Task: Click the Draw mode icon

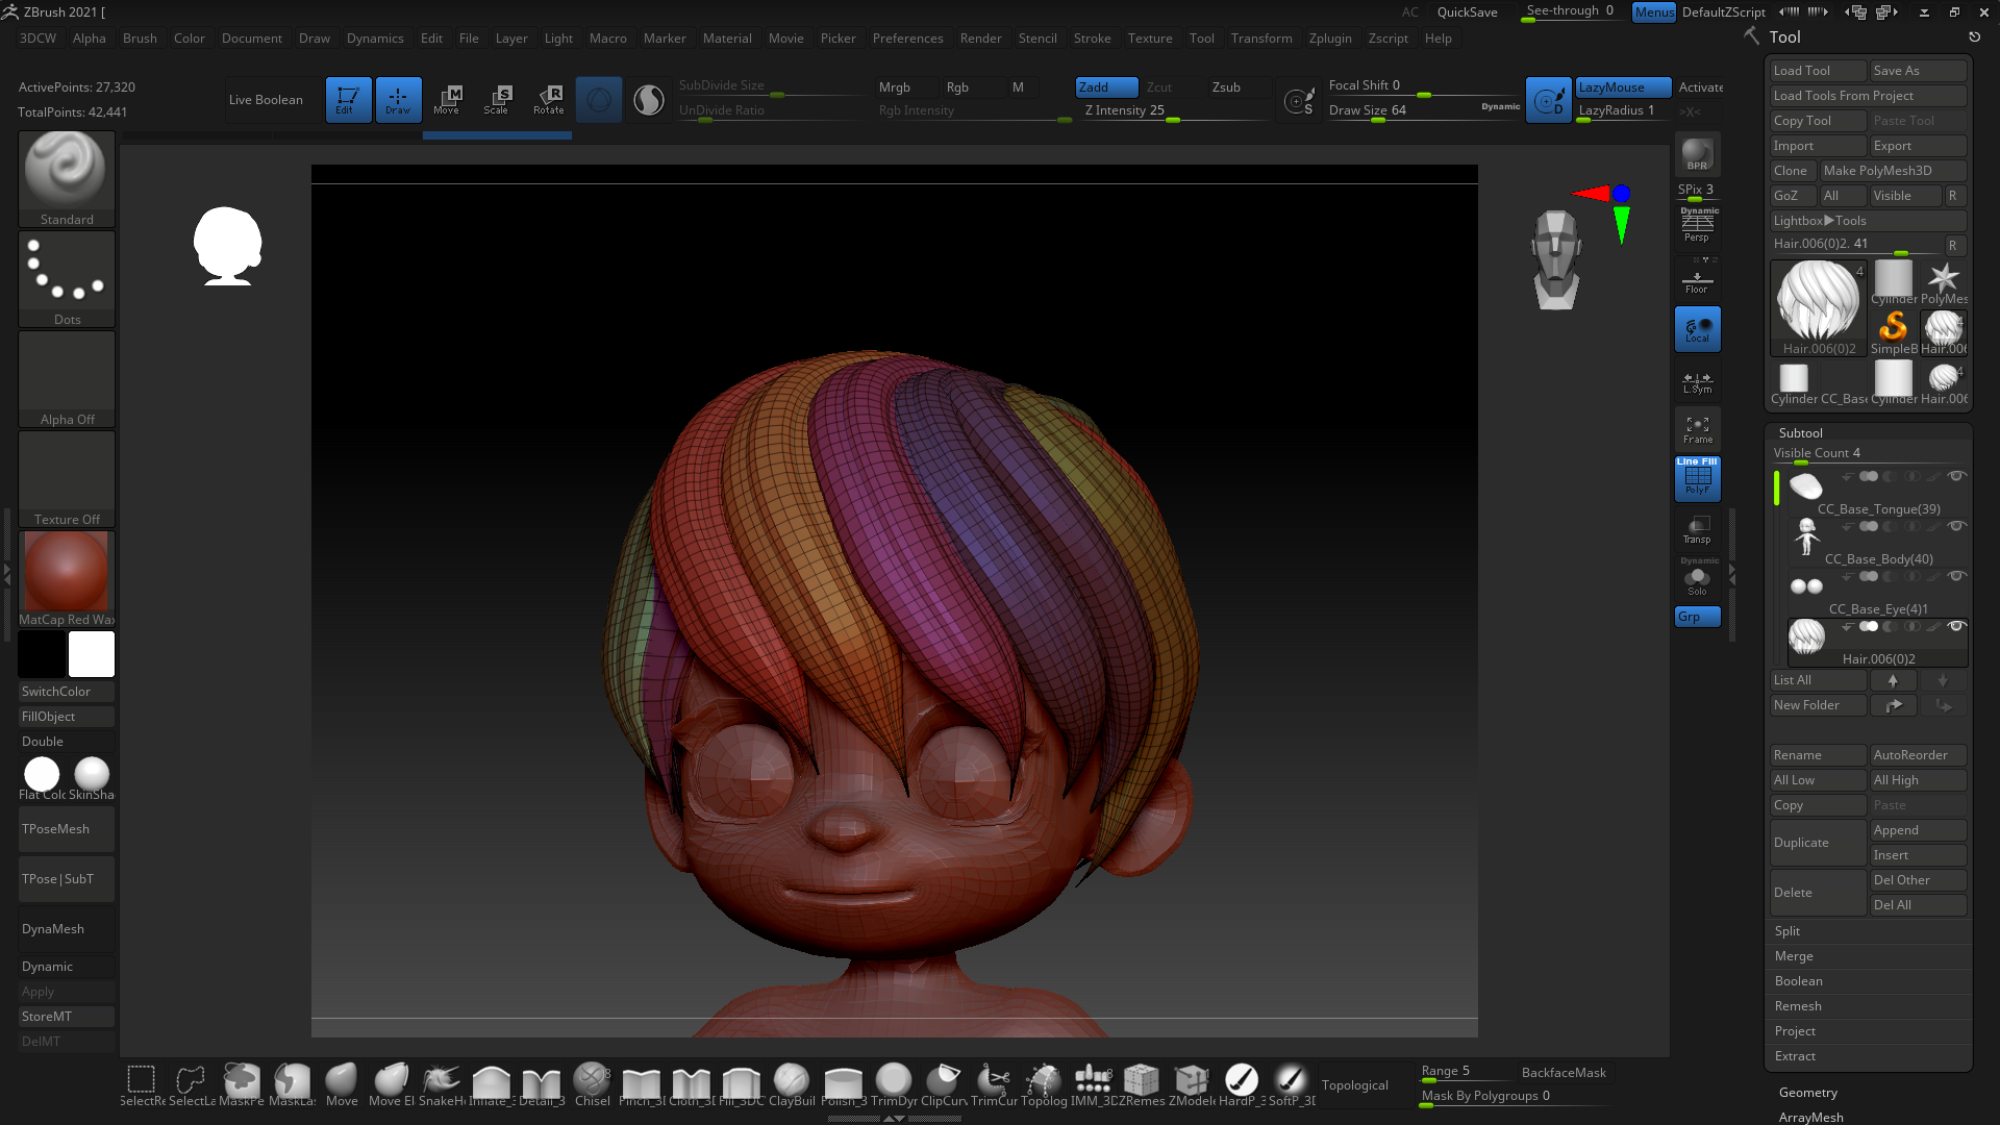Action: [398, 99]
